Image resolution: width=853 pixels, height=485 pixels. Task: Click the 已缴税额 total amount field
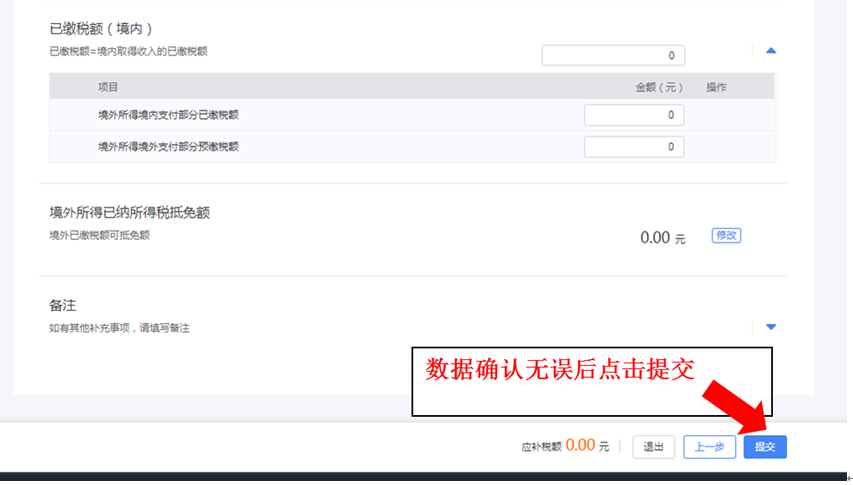tap(613, 55)
